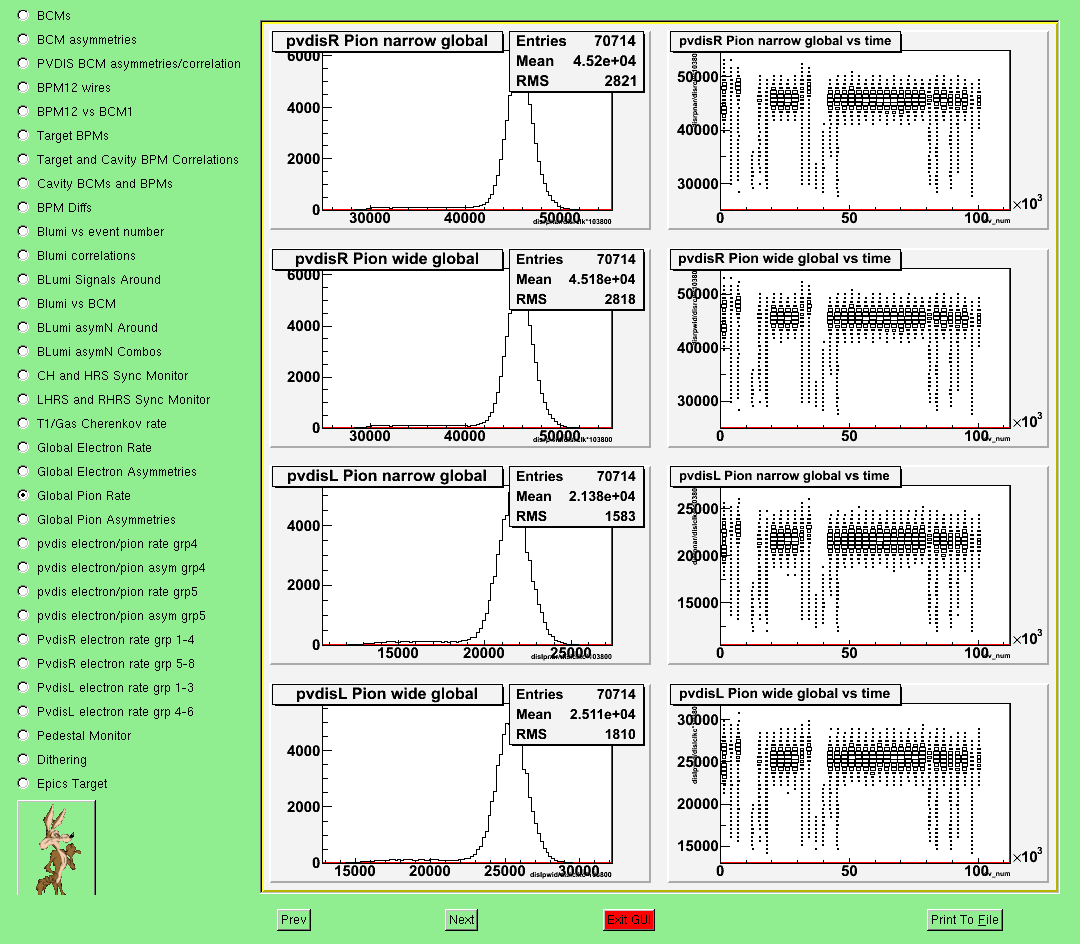Click stats box showing Mean 2.511e+04
This screenshot has height=944, width=1080.
point(576,714)
